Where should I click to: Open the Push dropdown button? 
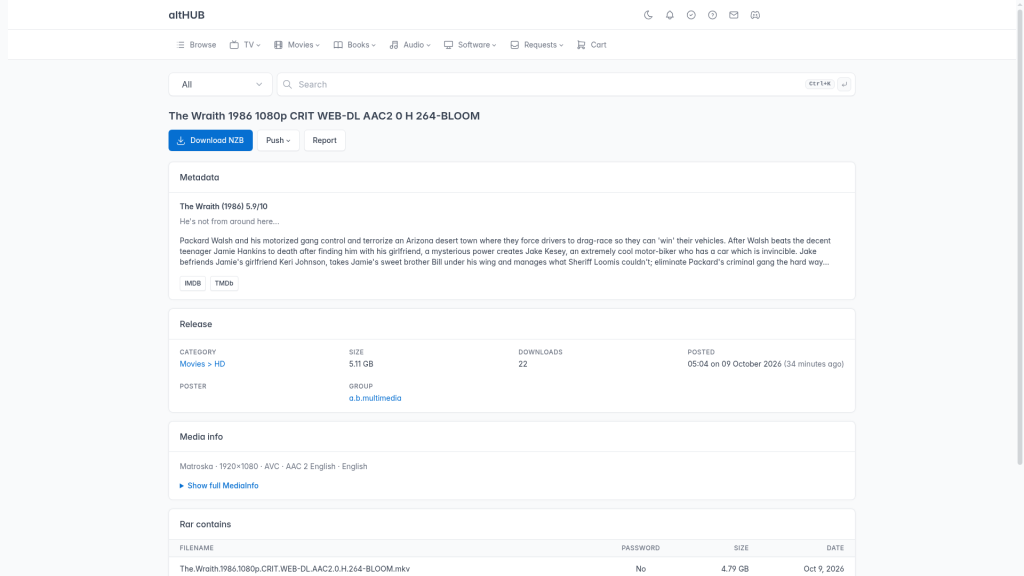tap(278, 140)
